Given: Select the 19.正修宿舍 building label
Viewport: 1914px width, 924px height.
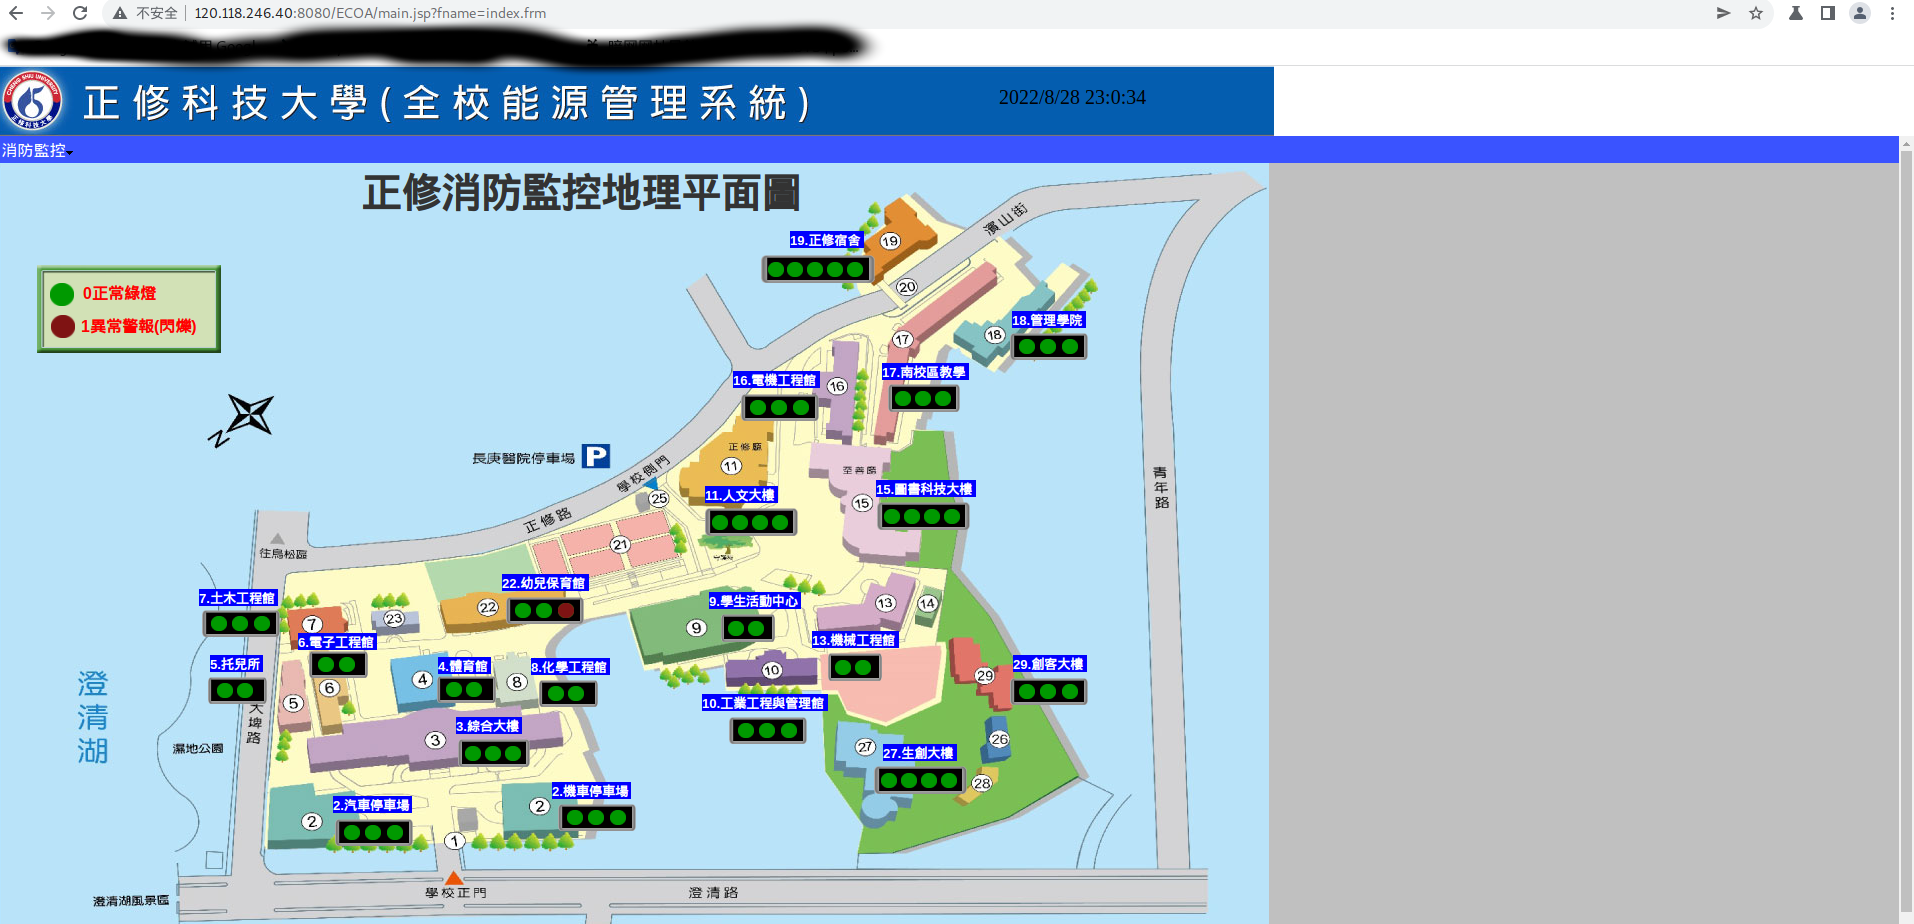Looking at the screenshot, I should (825, 240).
